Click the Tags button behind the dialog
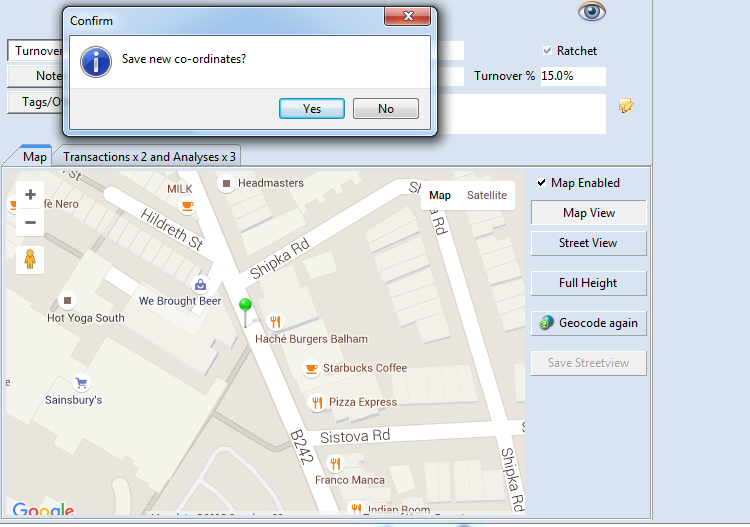This screenshot has height=527, width=750. pyautogui.click(x=35, y=102)
